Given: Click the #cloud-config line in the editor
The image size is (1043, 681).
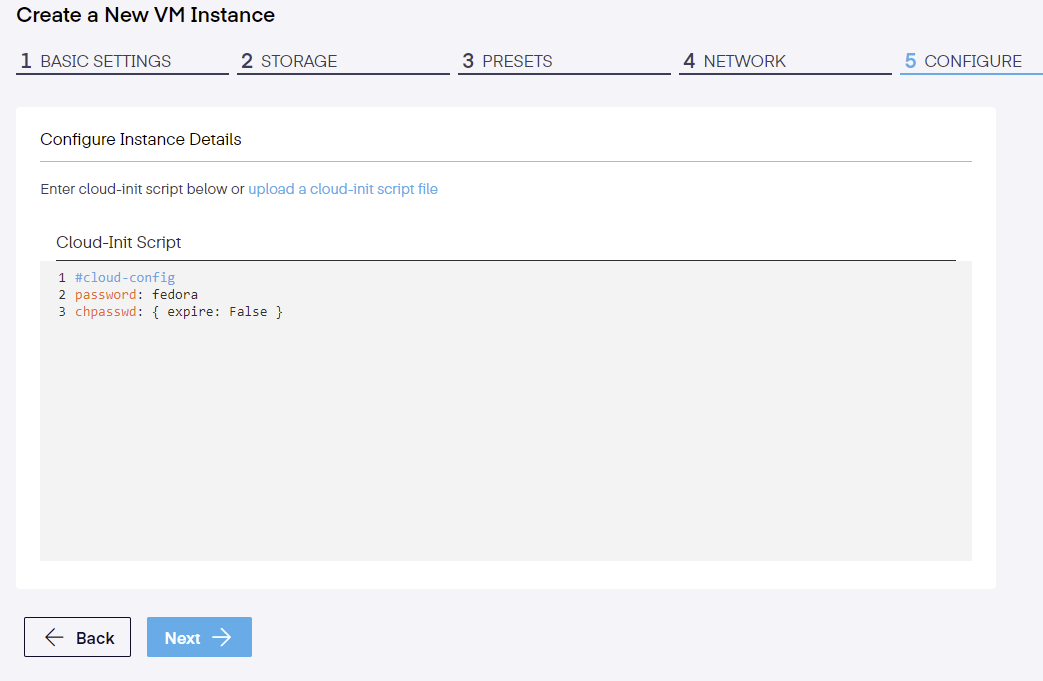Looking at the screenshot, I should [125, 277].
